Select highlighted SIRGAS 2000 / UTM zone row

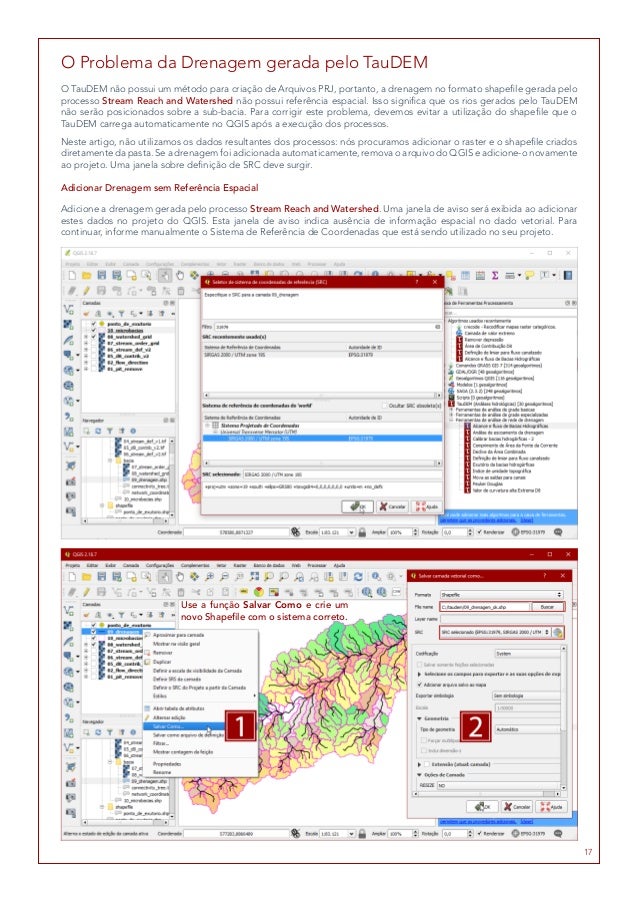(322, 438)
